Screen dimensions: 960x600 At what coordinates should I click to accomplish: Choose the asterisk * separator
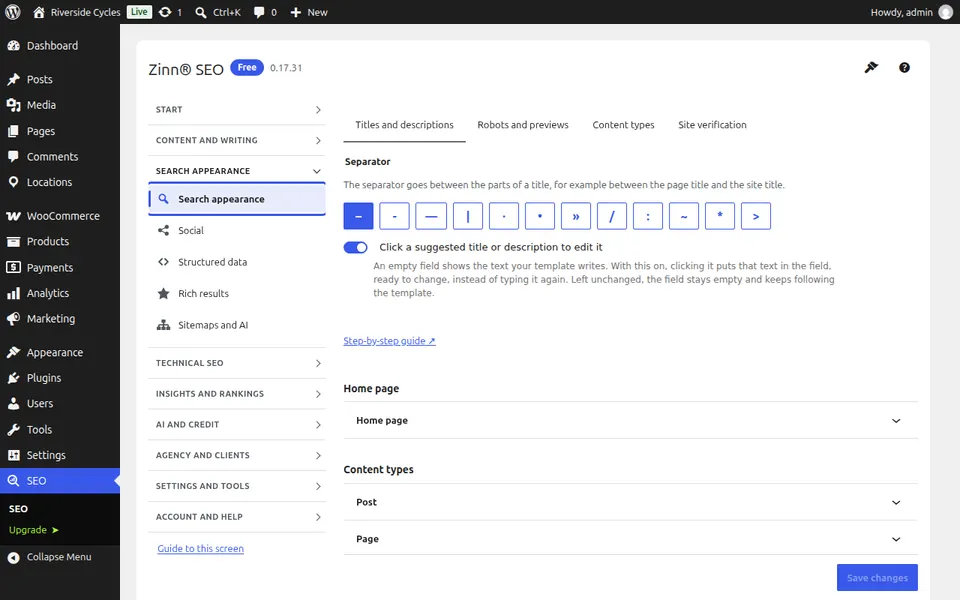coord(720,216)
